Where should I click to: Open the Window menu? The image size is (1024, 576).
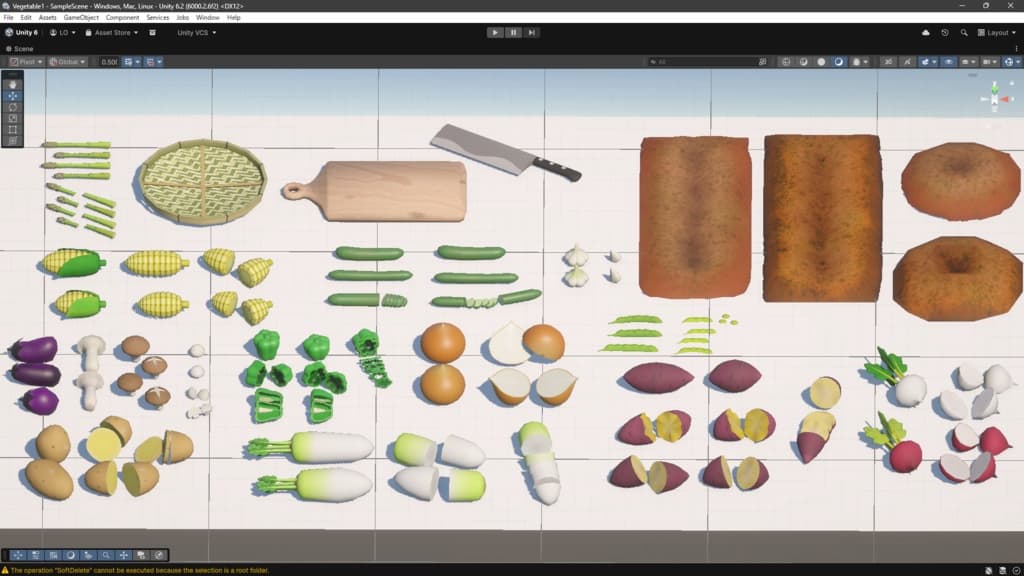coord(208,18)
